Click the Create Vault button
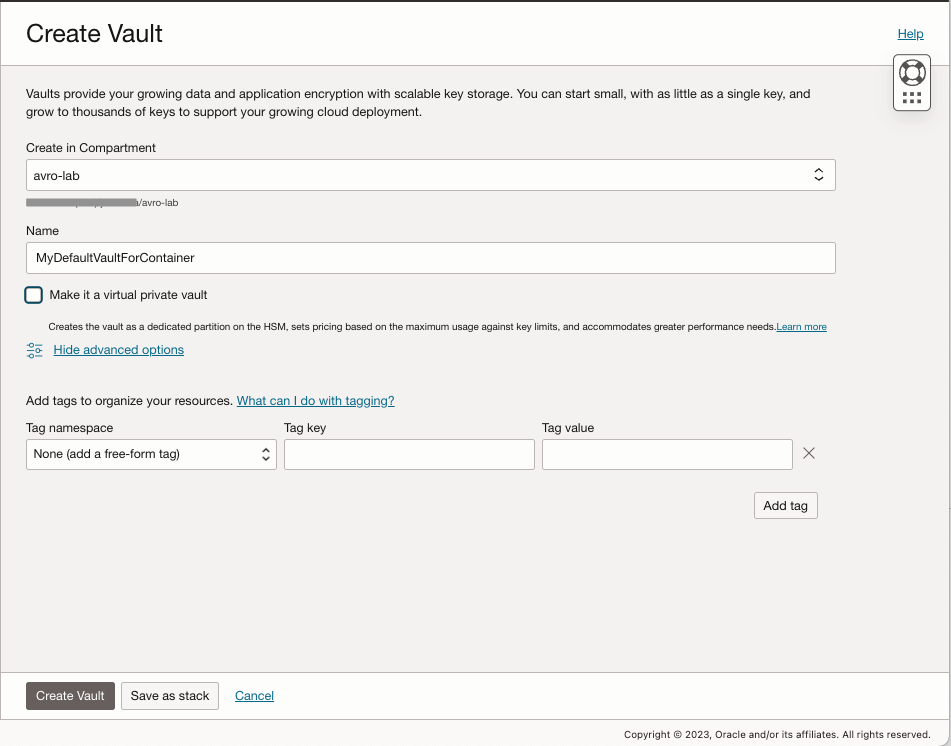Image resolution: width=951 pixels, height=746 pixels. coord(70,696)
